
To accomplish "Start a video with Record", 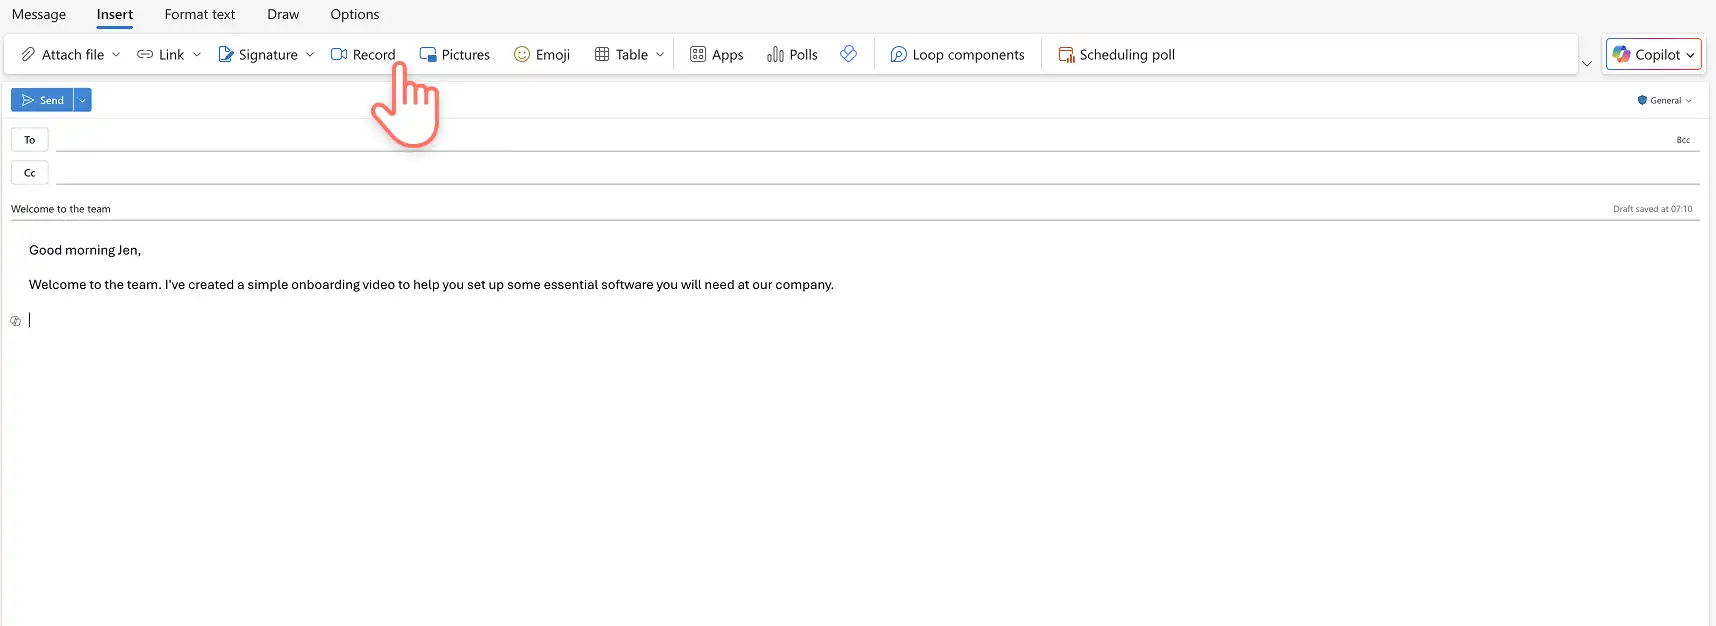I will 363,55.
